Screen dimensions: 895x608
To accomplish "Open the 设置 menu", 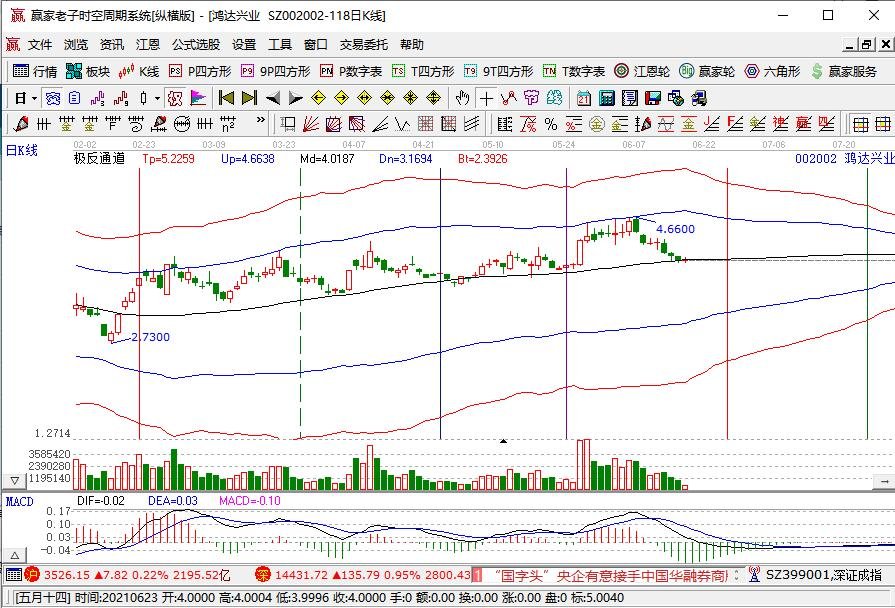I will (244, 45).
